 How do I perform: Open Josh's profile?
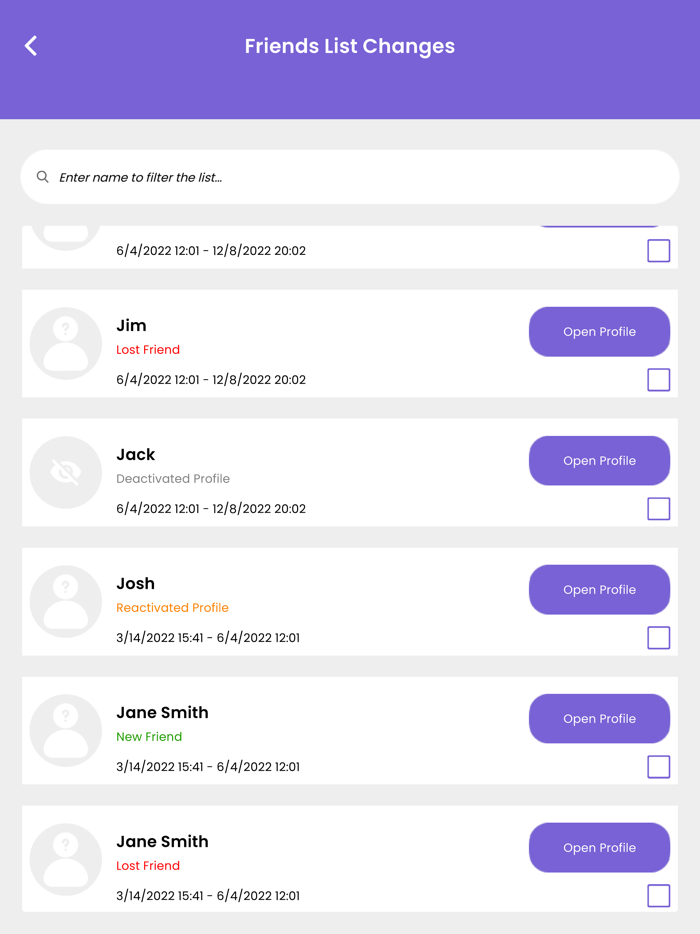click(599, 589)
